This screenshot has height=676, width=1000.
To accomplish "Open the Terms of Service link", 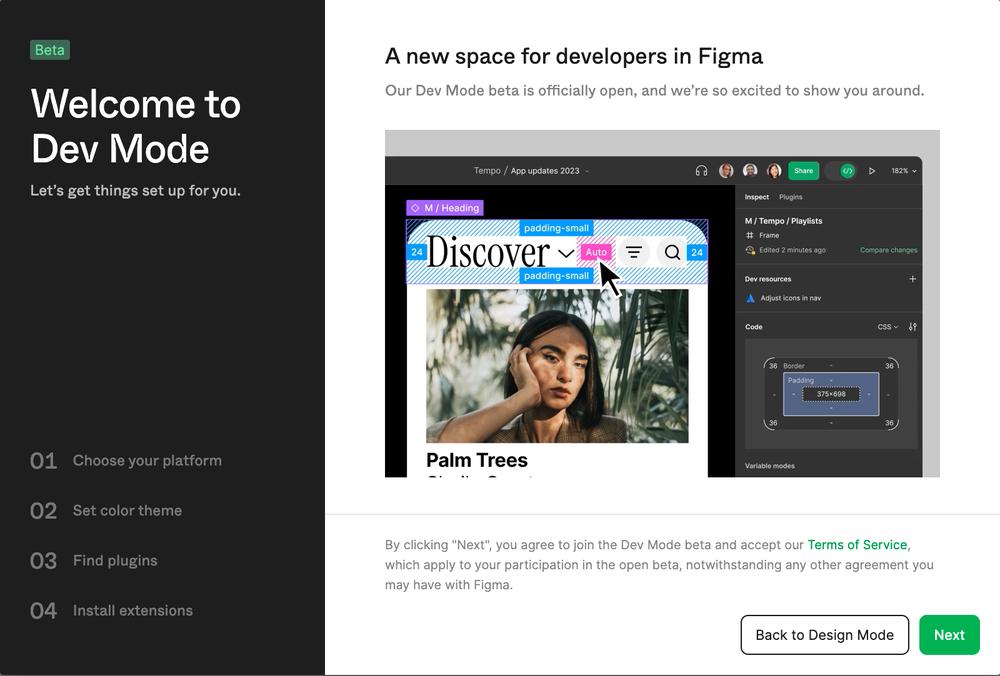I will tap(857, 545).
